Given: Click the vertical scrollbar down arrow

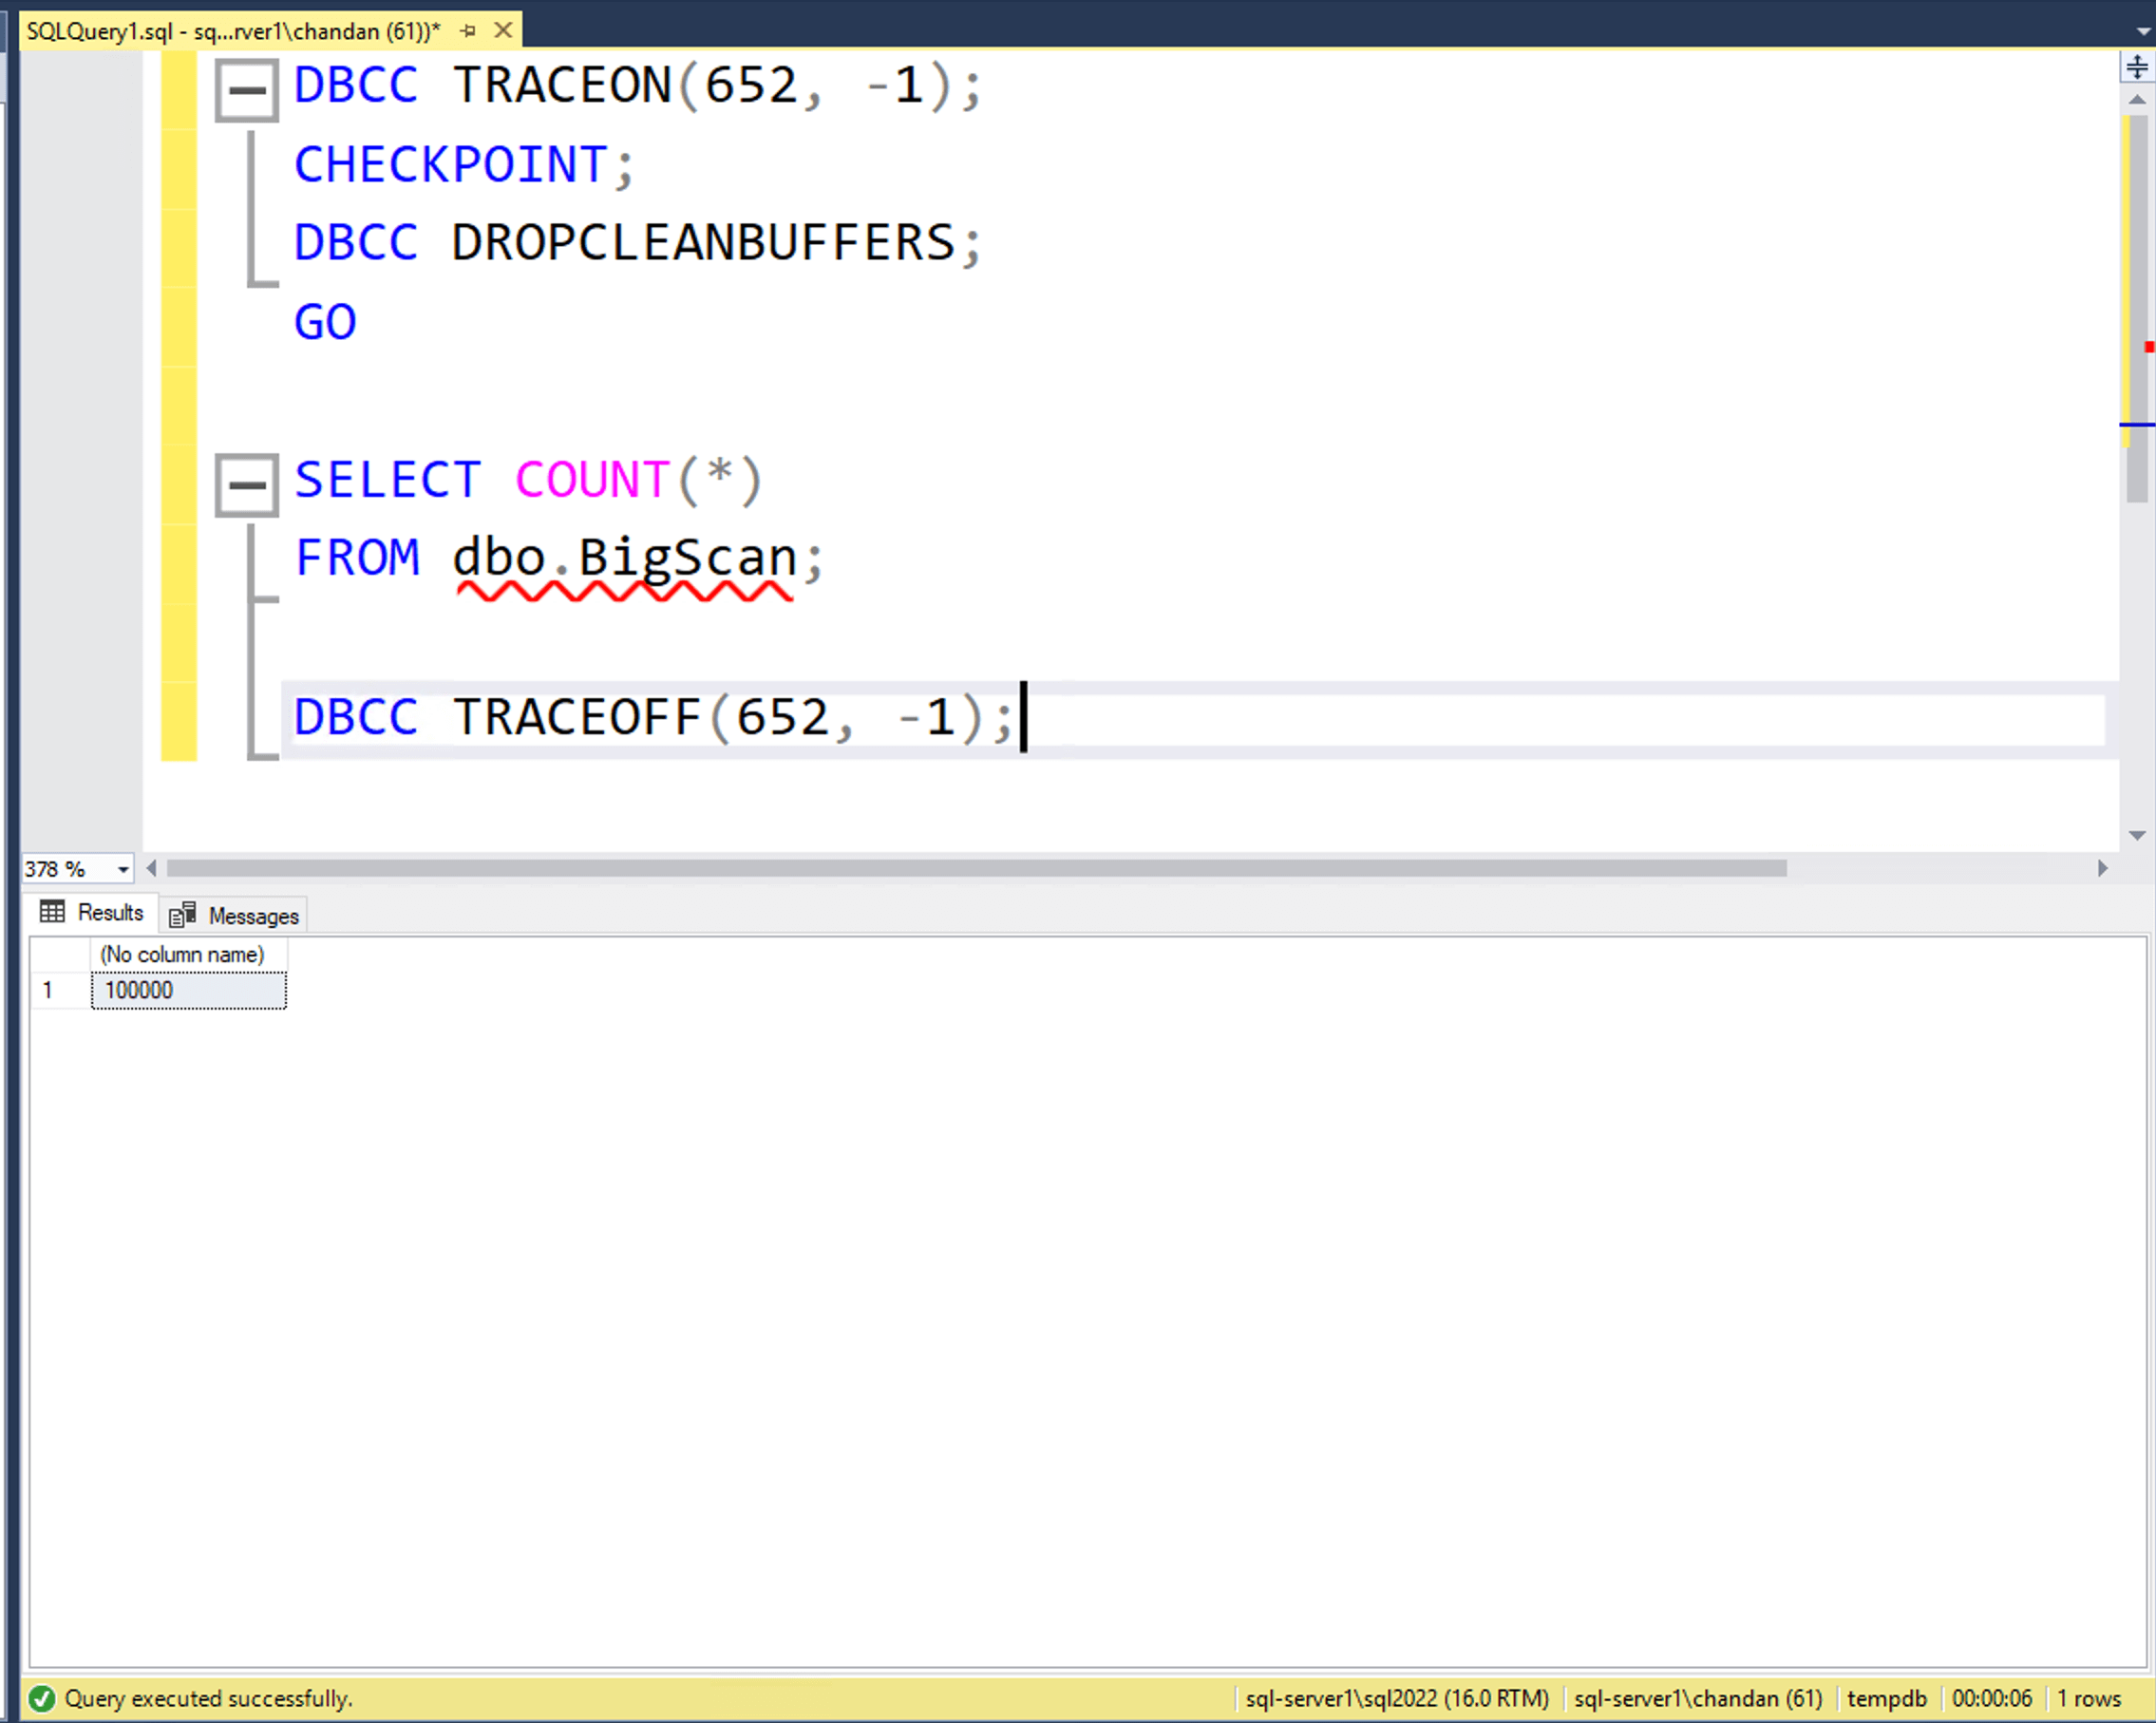Looking at the screenshot, I should point(2137,835).
